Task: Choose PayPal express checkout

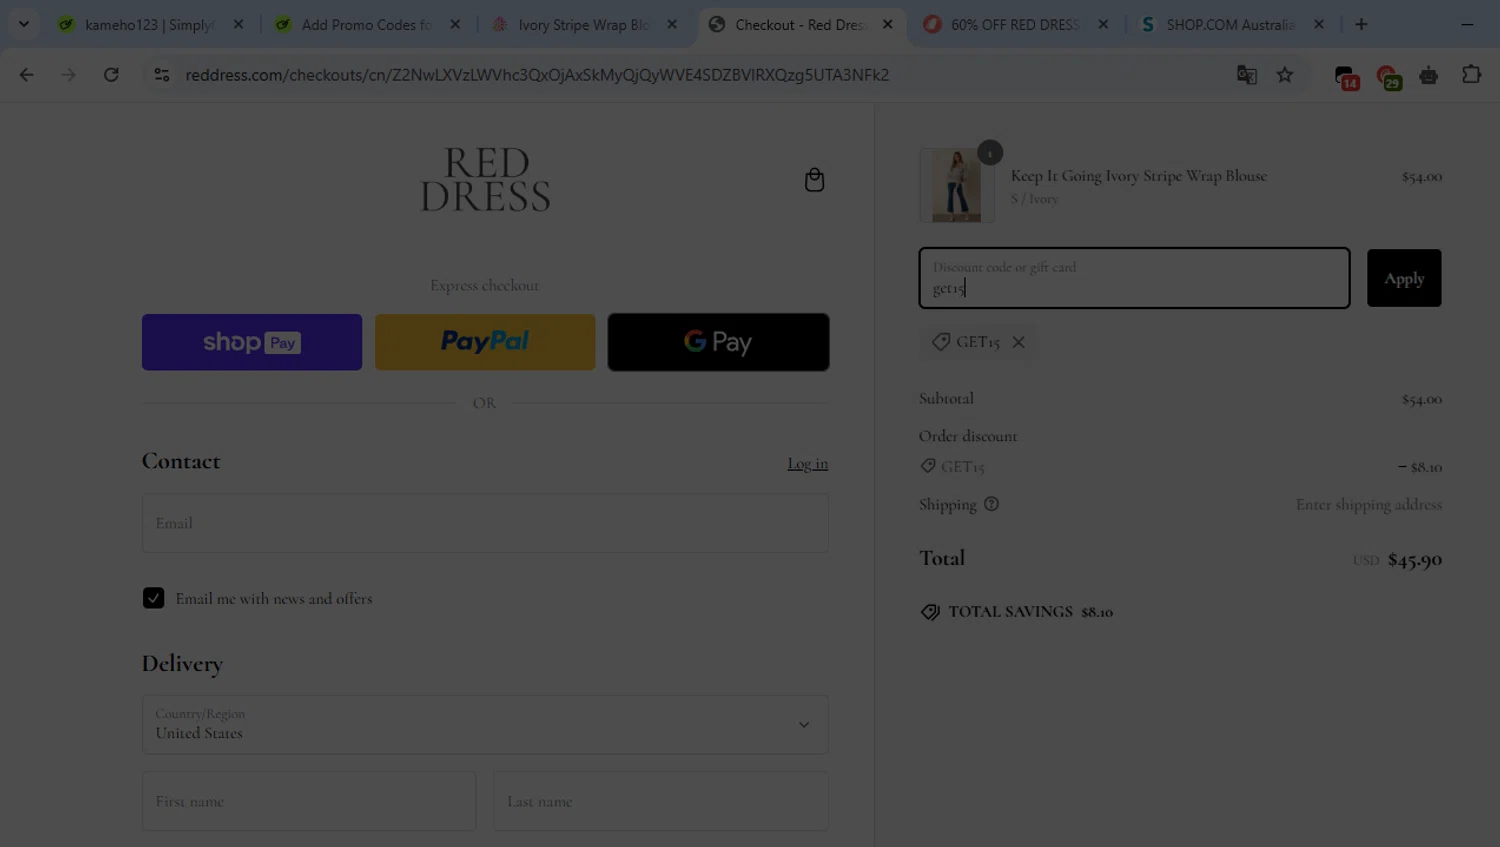Action: (x=485, y=342)
